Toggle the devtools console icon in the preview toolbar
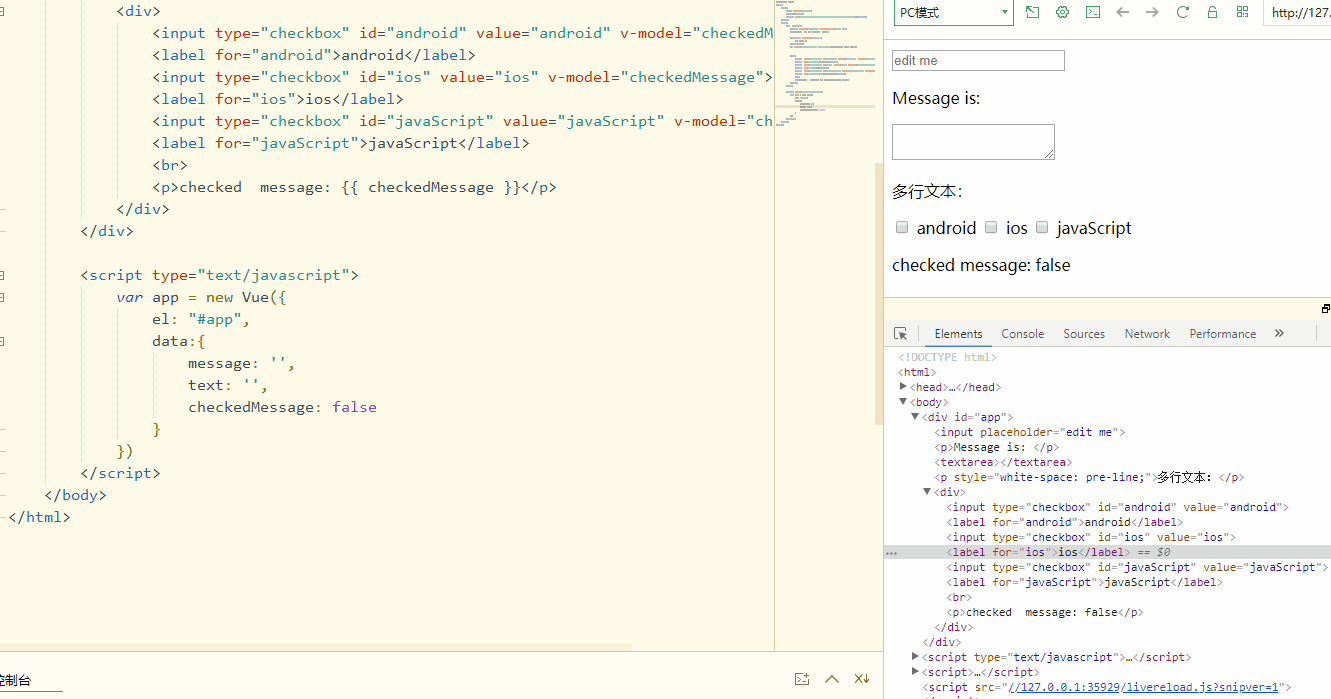Viewport: 1331px width, 699px height. click(1093, 12)
